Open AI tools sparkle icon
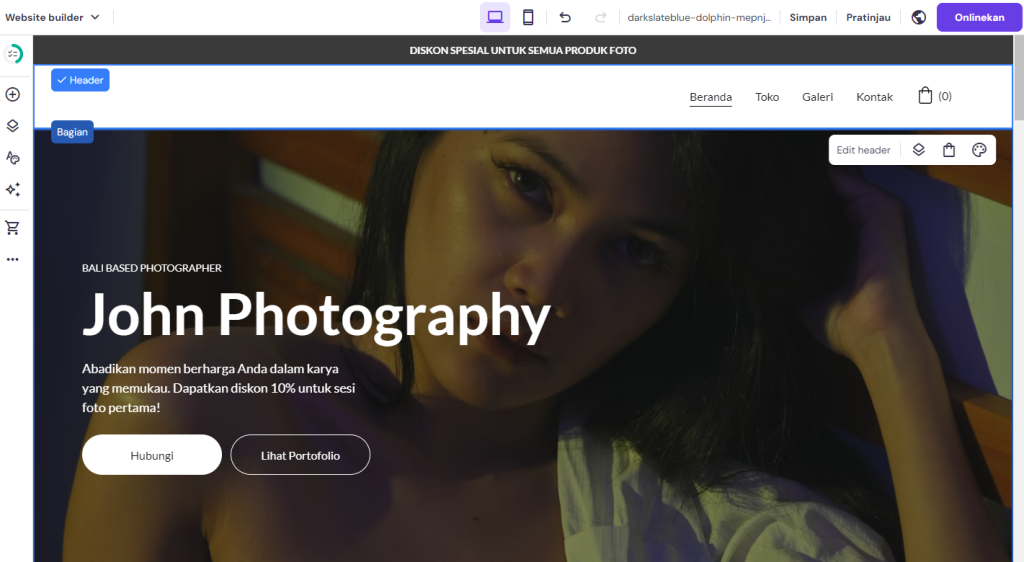The height and width of the screenshot is (562, 1024). [13, 190]
